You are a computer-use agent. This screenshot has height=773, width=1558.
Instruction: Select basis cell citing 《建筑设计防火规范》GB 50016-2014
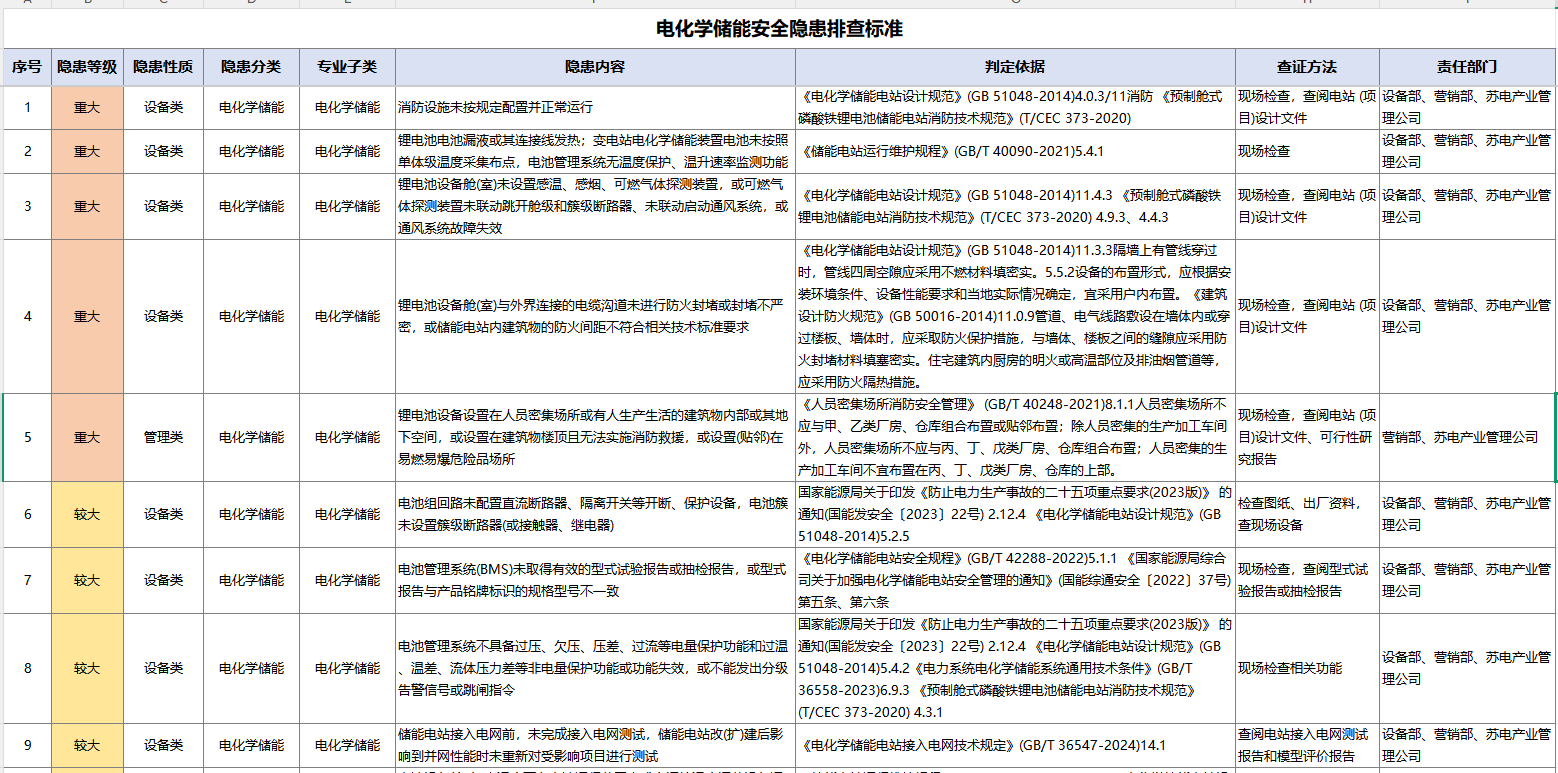(1015, 316)
